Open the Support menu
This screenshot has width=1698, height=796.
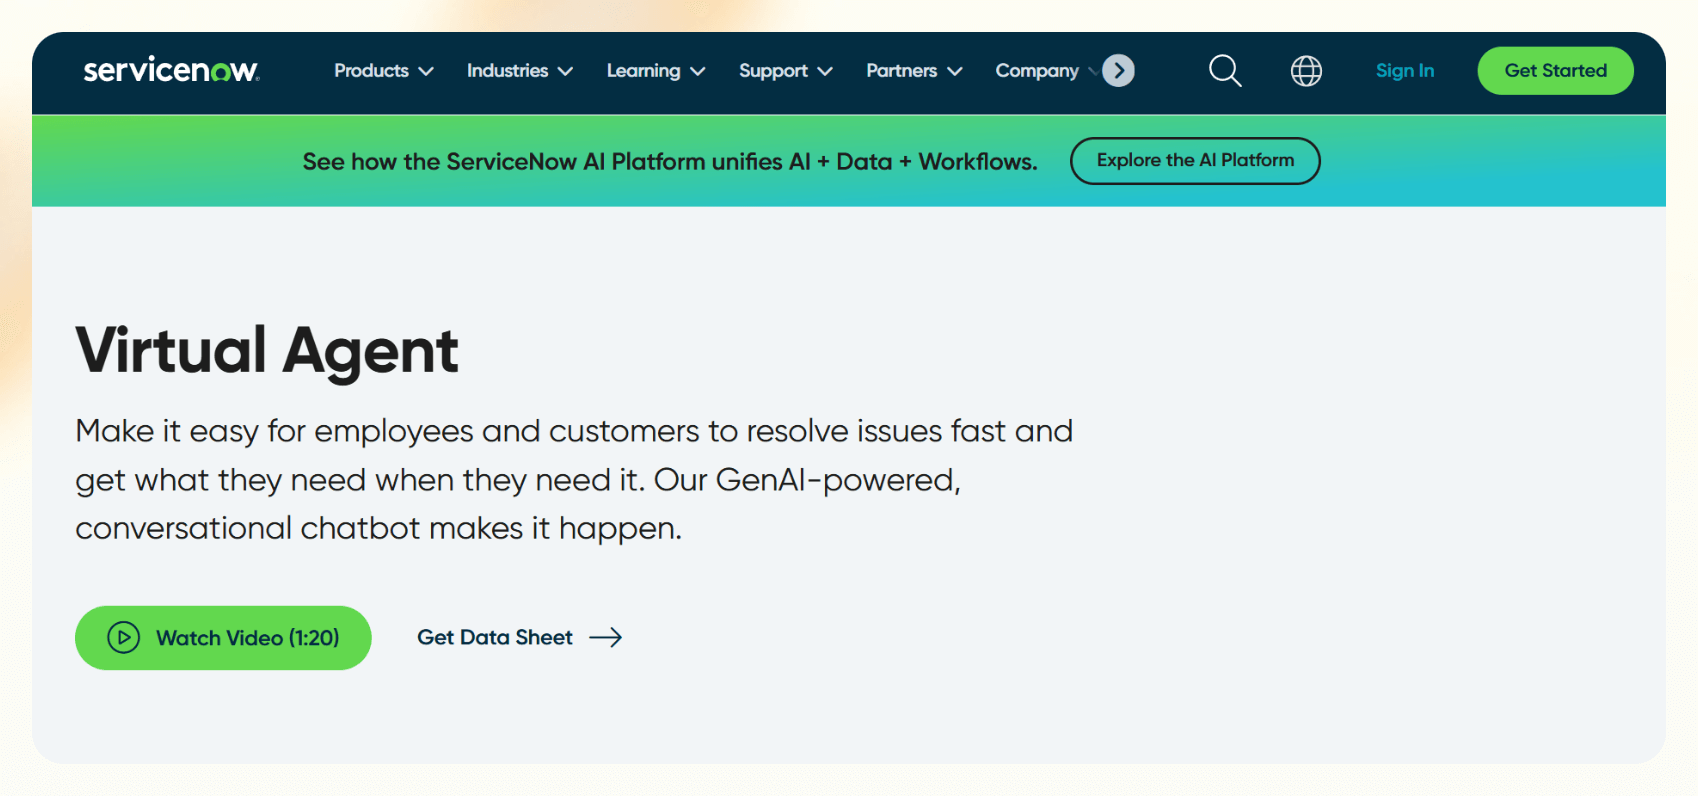786,71
